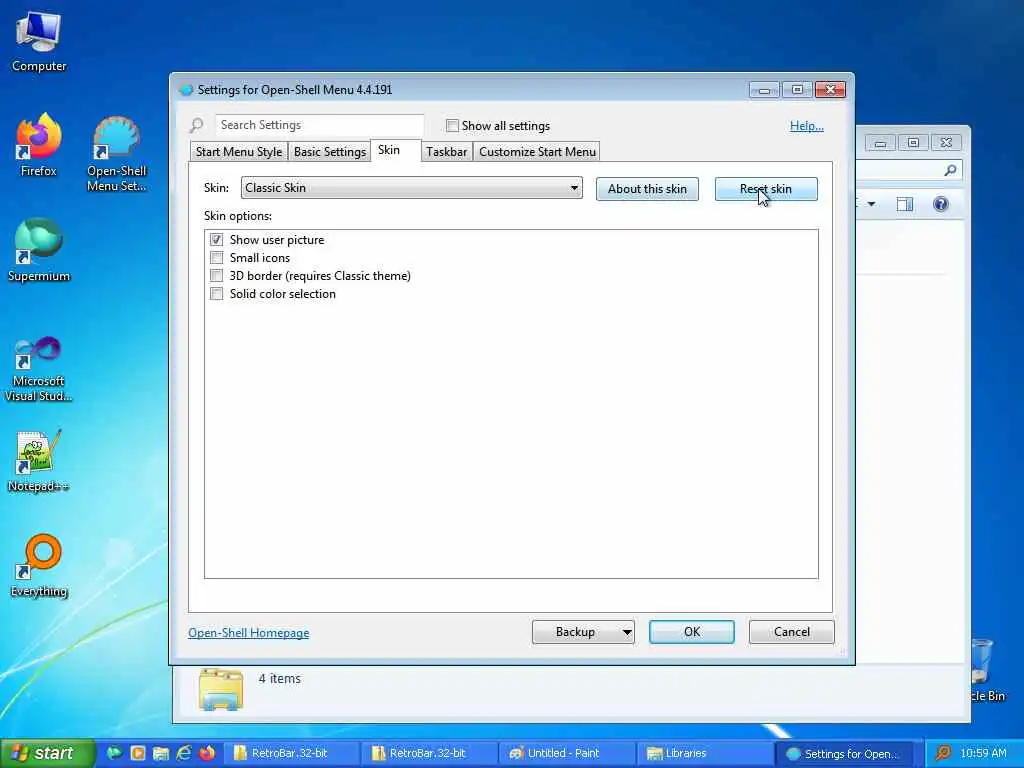Screen dimensions: 1024x768
Task: Click the blue help icon in Libraries window
Action: coord(940,204)
